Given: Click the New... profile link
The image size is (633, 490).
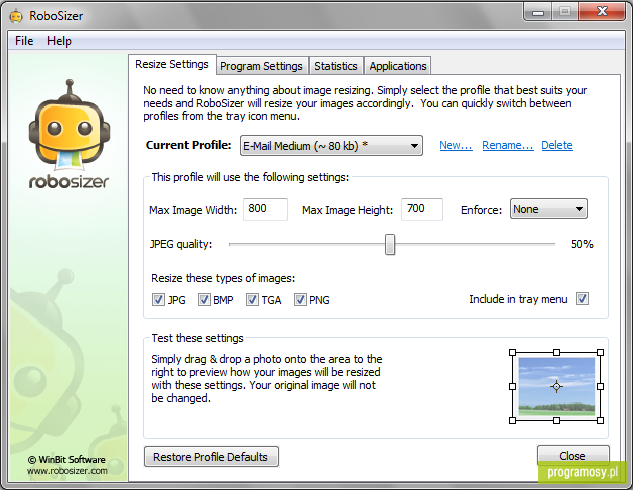Looking at the screenshot, I should pos(456,145).
